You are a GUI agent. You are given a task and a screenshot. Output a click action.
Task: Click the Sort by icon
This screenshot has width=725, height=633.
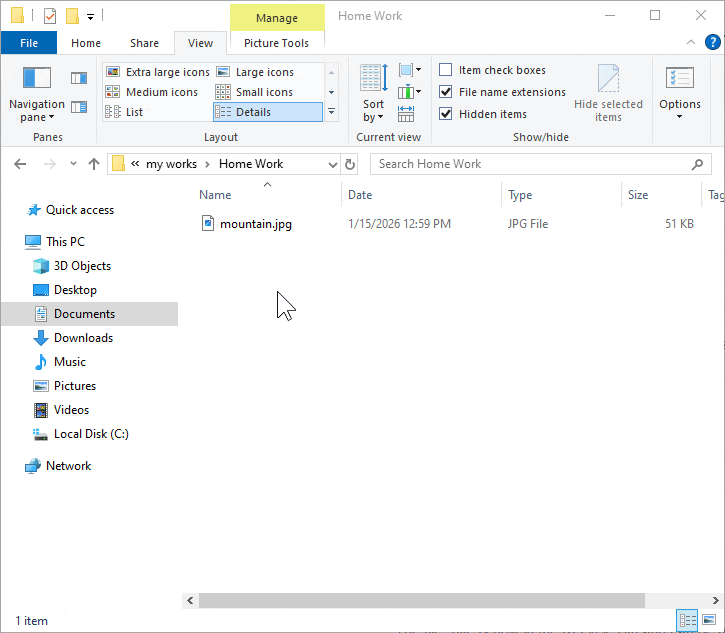click(373, 93)
